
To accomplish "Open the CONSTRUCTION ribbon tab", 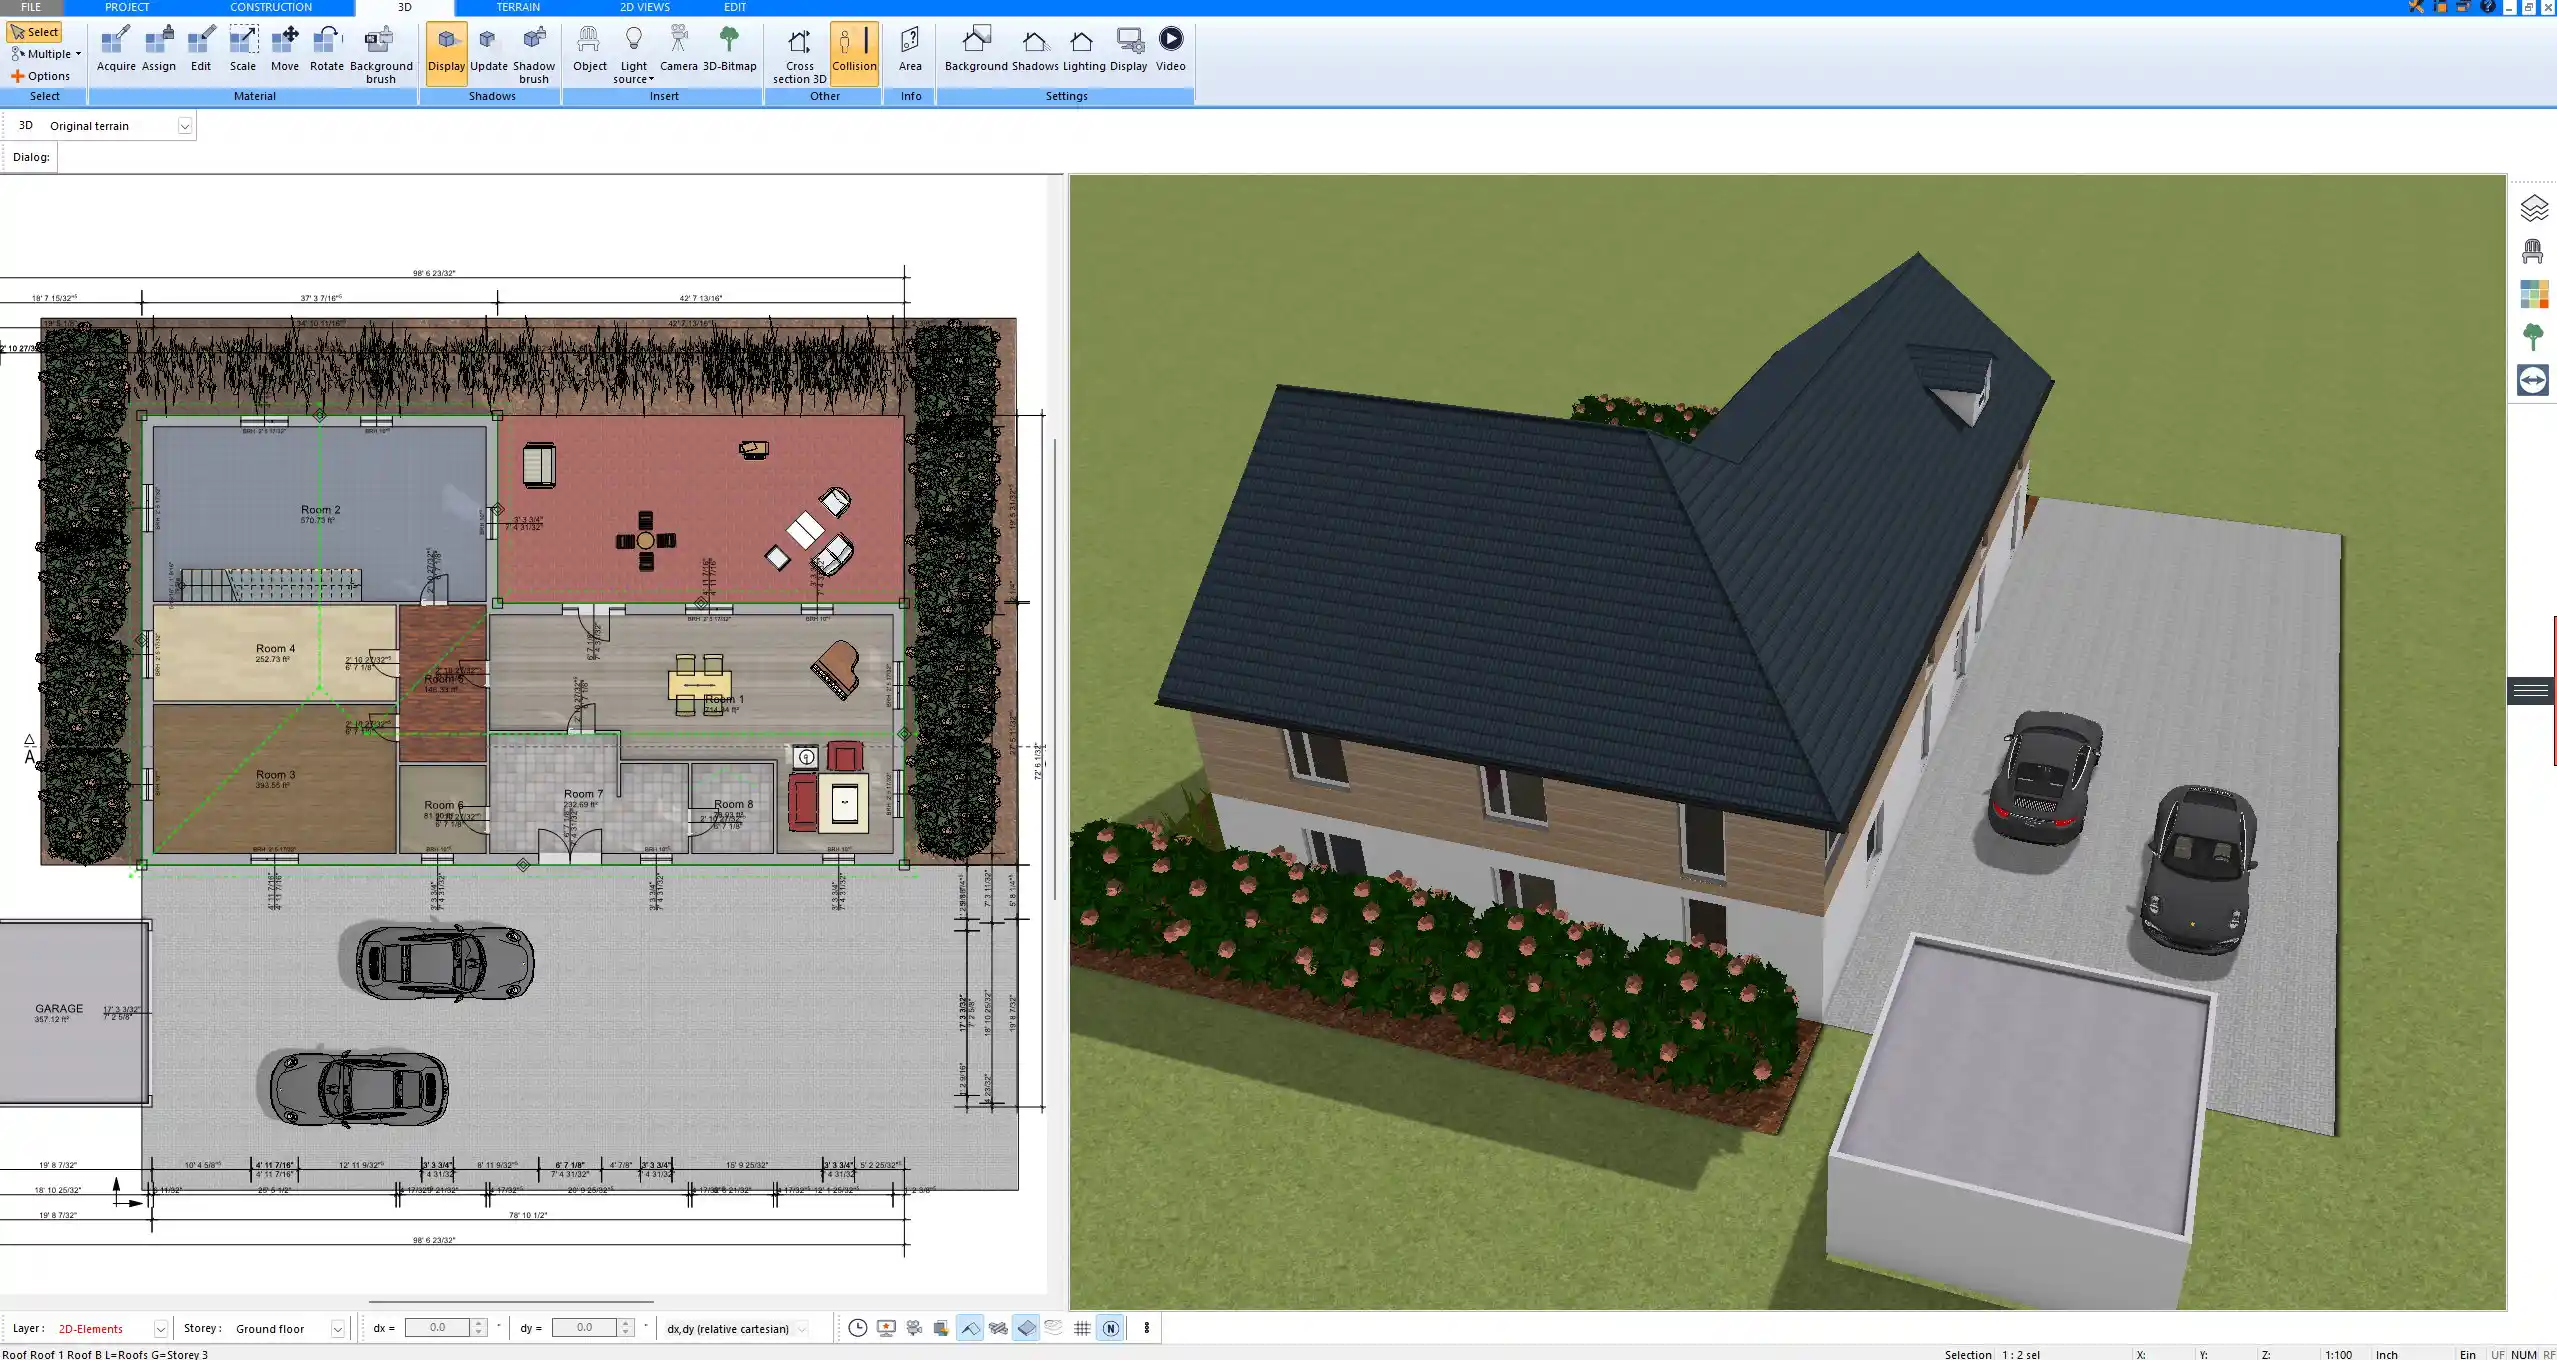I will (x=271, y=7).
